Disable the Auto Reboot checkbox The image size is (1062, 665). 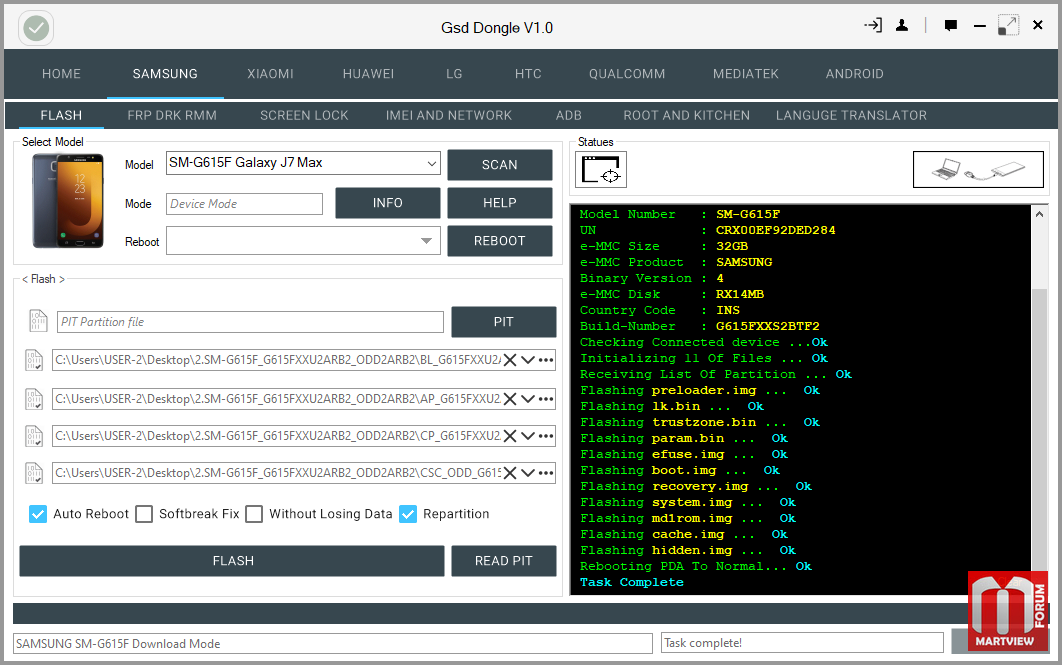(x=38, y=514)
